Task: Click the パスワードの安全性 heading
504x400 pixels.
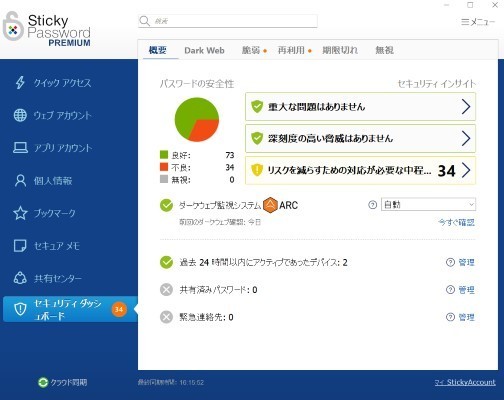Action: coord(197,84)
